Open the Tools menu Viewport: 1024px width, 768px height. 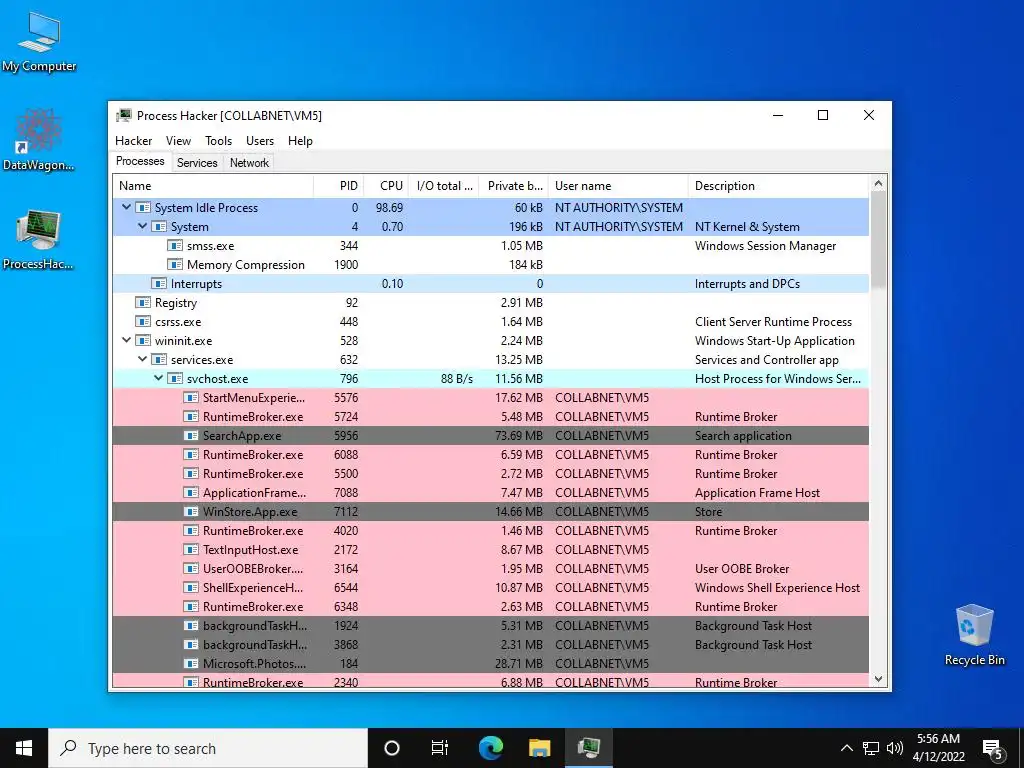coord(218,141)
